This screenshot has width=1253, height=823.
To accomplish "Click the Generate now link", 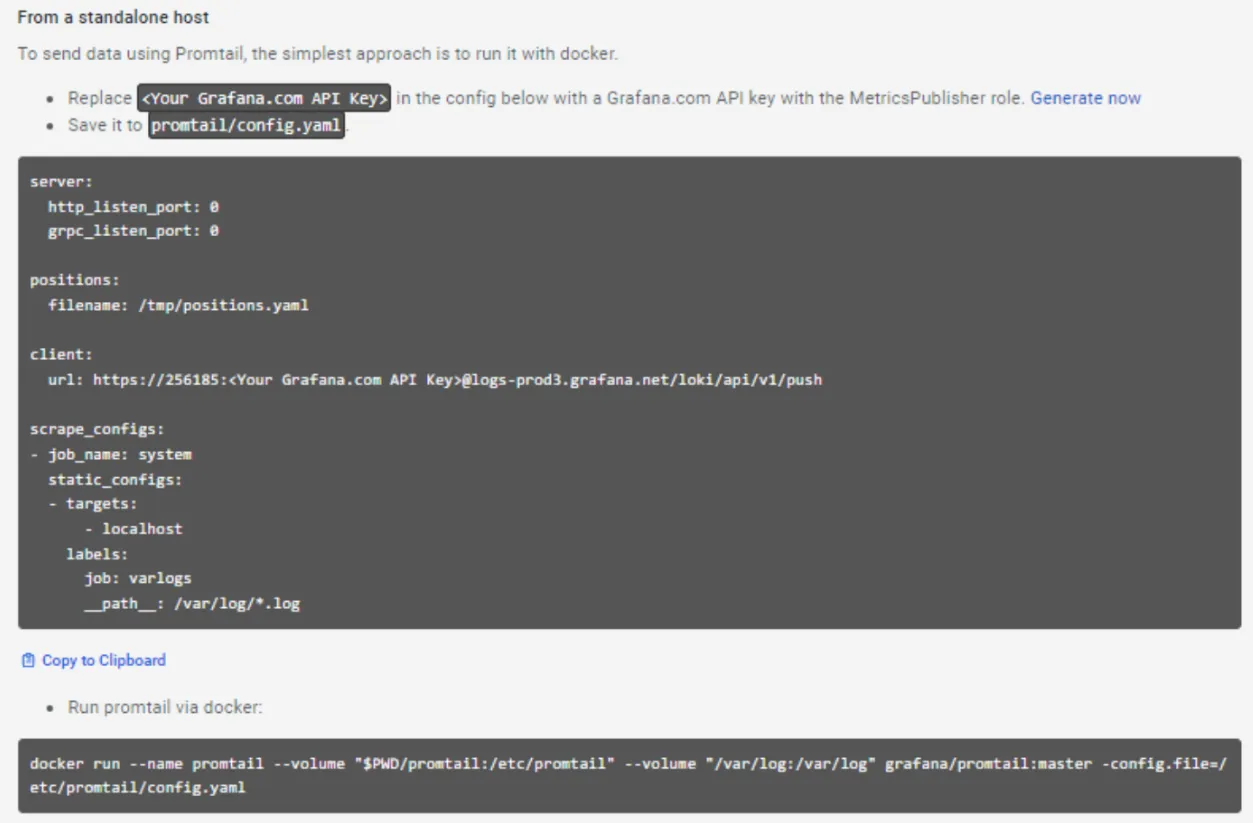I will (1085, 98).
